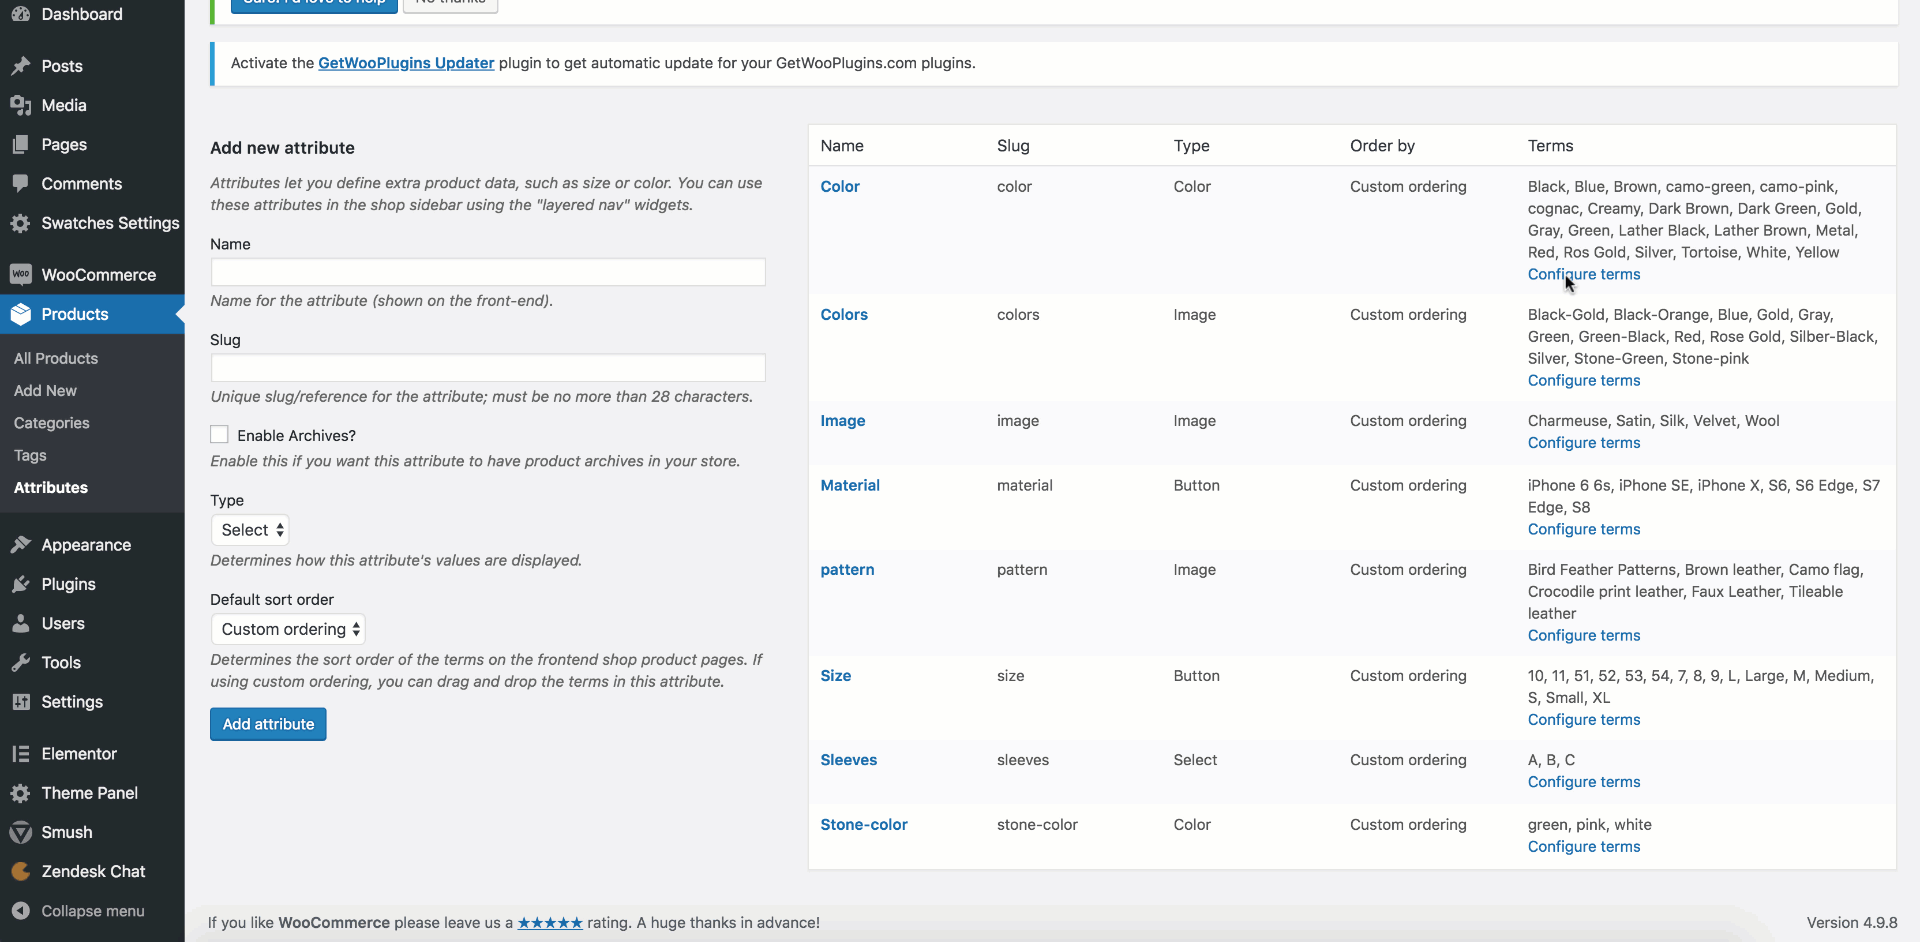The height and width of the screenshot is (942, 1920).
Task: Open the Default sort order dropdown
Action: click(x=288, y=629)
